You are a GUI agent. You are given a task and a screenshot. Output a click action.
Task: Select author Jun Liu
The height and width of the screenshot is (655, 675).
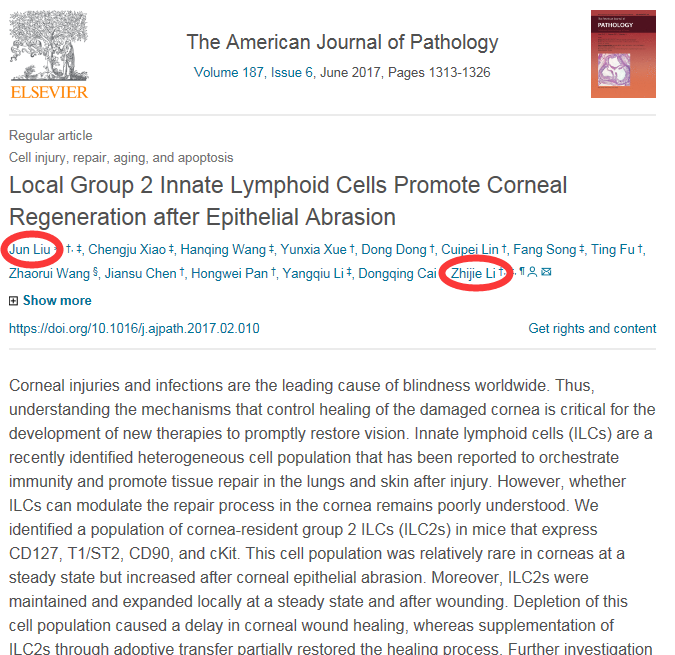pyautogui.click(x=30, y=250)
